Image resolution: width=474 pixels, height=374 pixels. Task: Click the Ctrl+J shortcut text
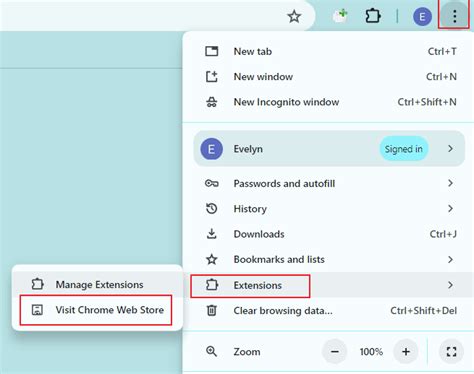(443, 234)
